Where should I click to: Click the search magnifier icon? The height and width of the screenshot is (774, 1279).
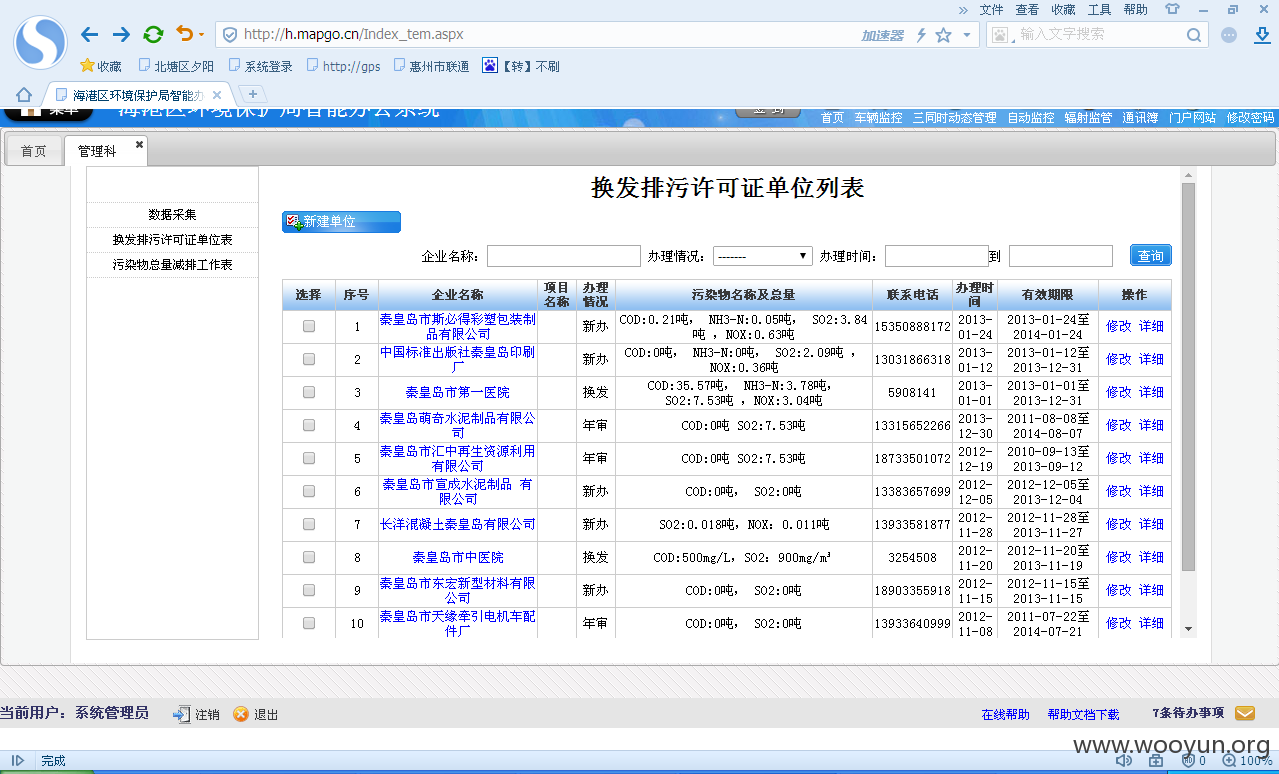pyautogui.click(x=1194, y=35)
